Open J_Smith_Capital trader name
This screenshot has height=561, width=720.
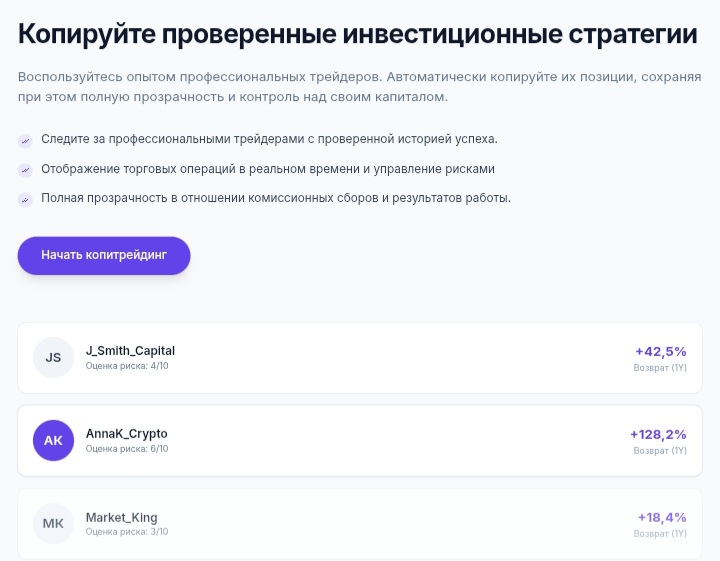click(130, 351)
